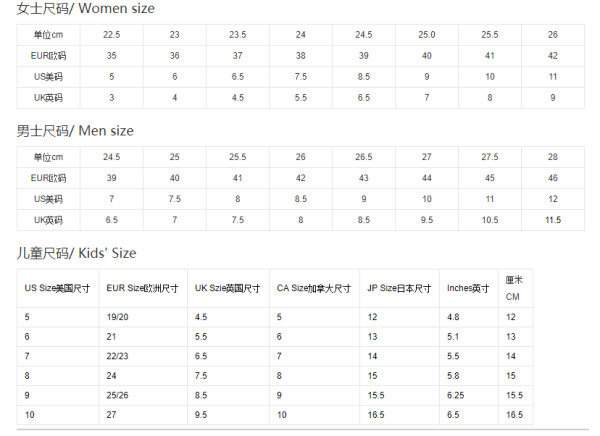Screen dimensions: 600x436
Task: Select the "UK英码" label in the Women table
Action: pos(48,98)
